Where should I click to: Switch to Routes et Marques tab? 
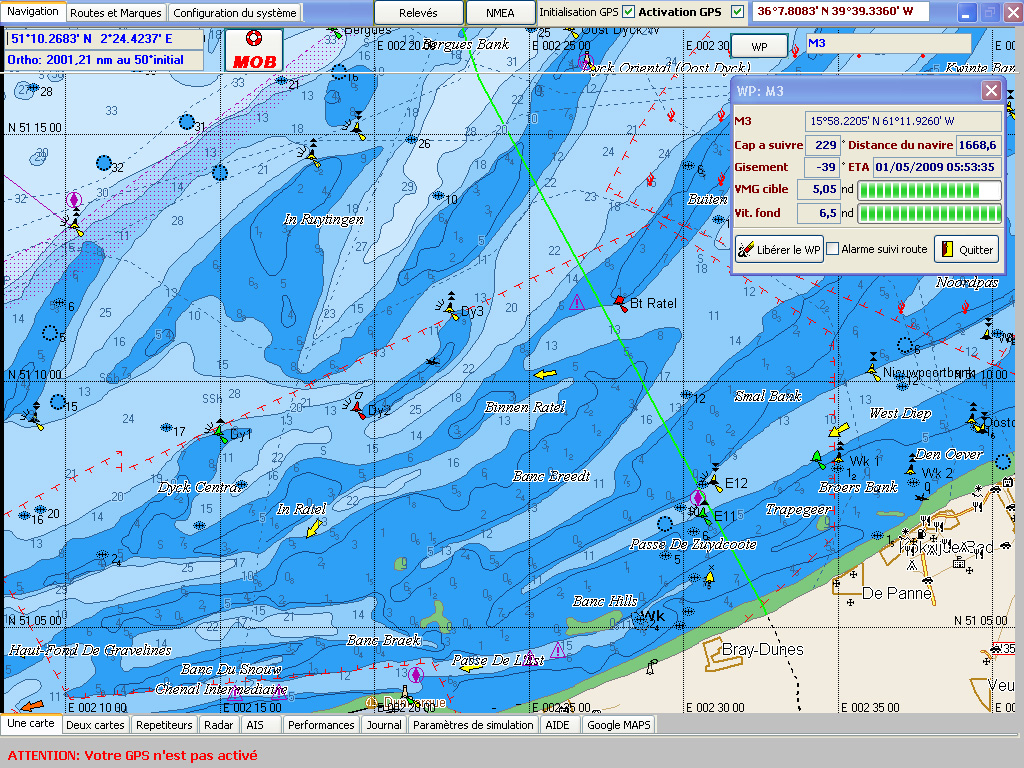pos(116,12)
